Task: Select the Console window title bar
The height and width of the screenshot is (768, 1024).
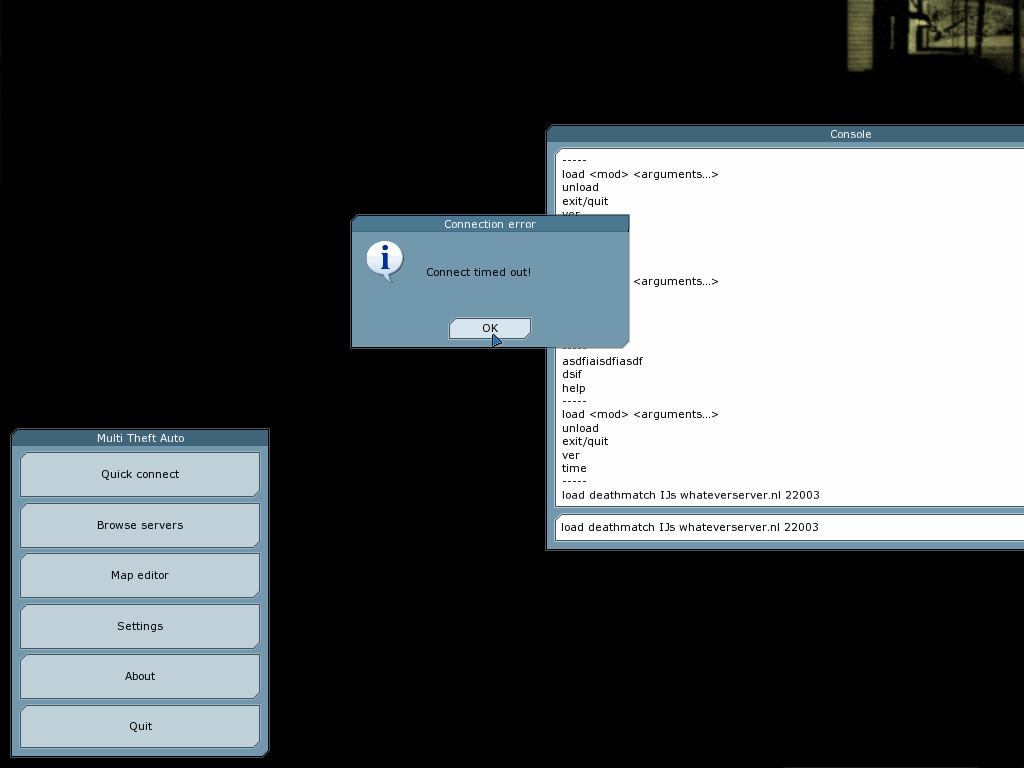Action: click(x=850, y=134)
